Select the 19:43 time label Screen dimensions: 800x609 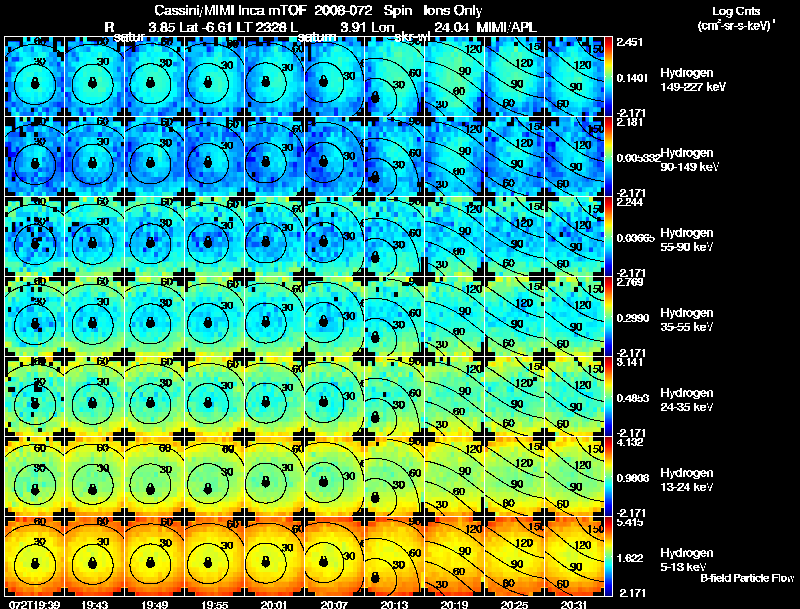click(94, 604)
